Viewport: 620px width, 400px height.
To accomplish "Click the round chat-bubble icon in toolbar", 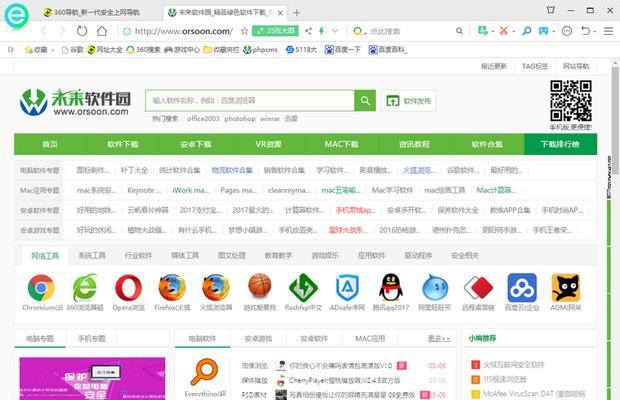I will [x=567, y=30].
